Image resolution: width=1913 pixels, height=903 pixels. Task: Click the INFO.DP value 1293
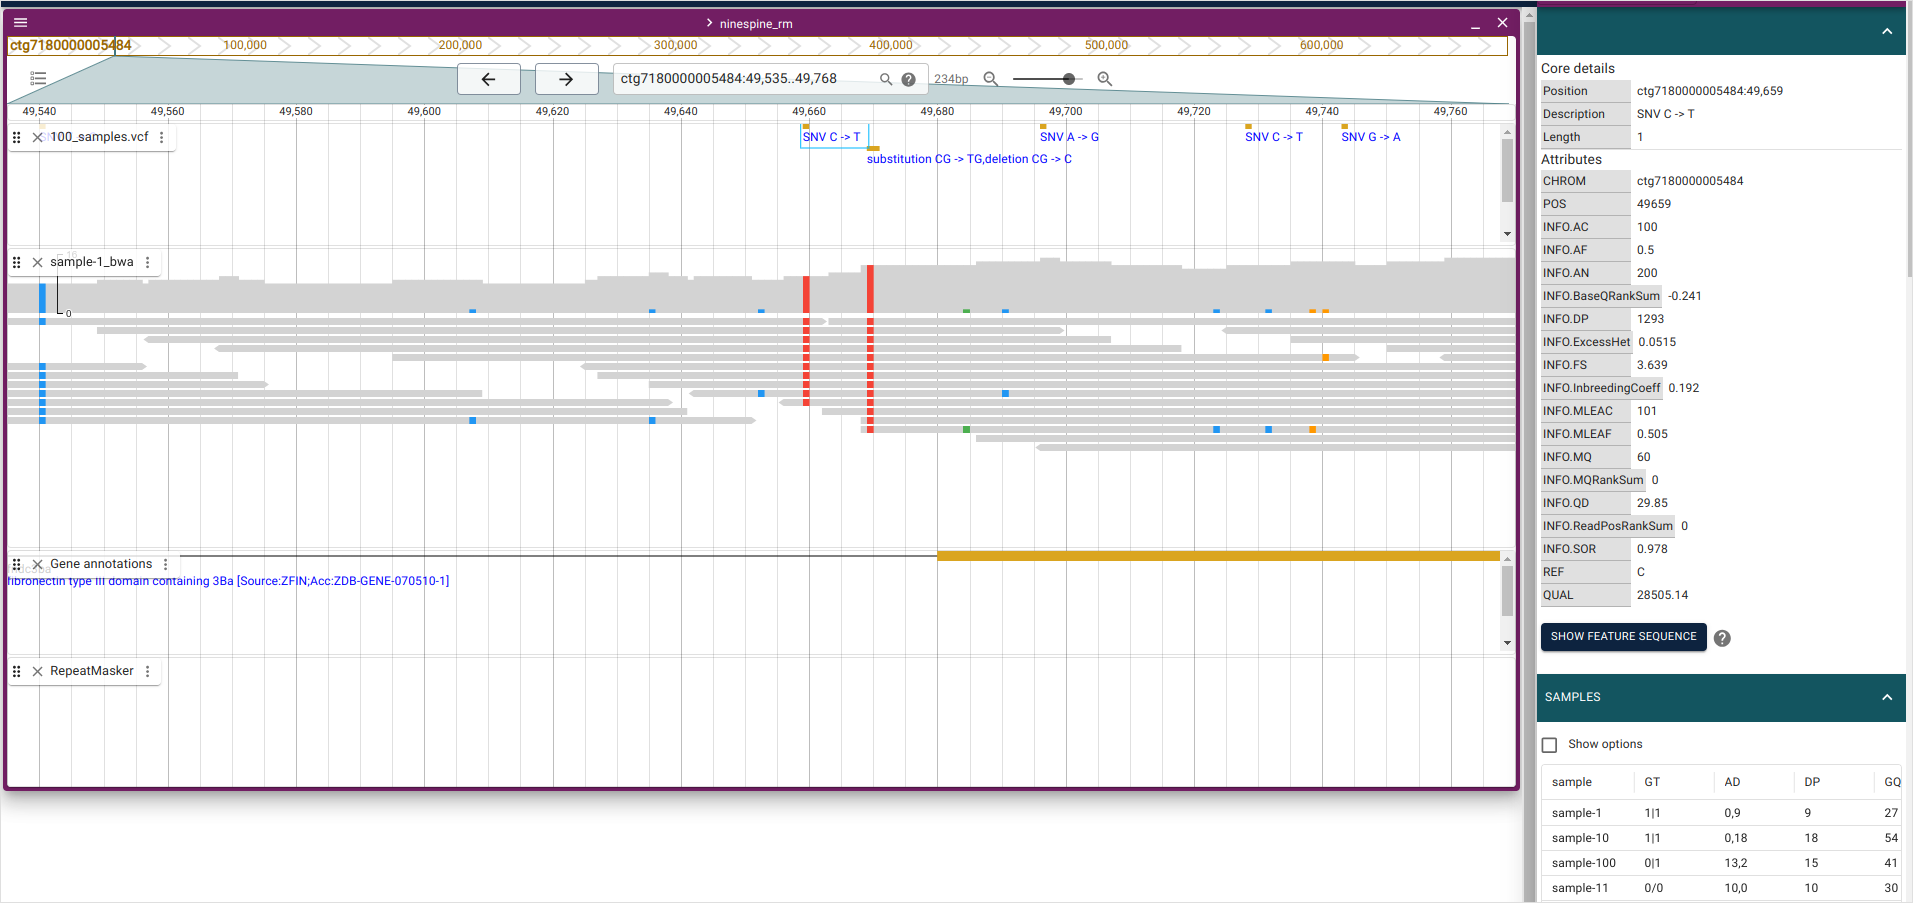[x=1650, y=319]
